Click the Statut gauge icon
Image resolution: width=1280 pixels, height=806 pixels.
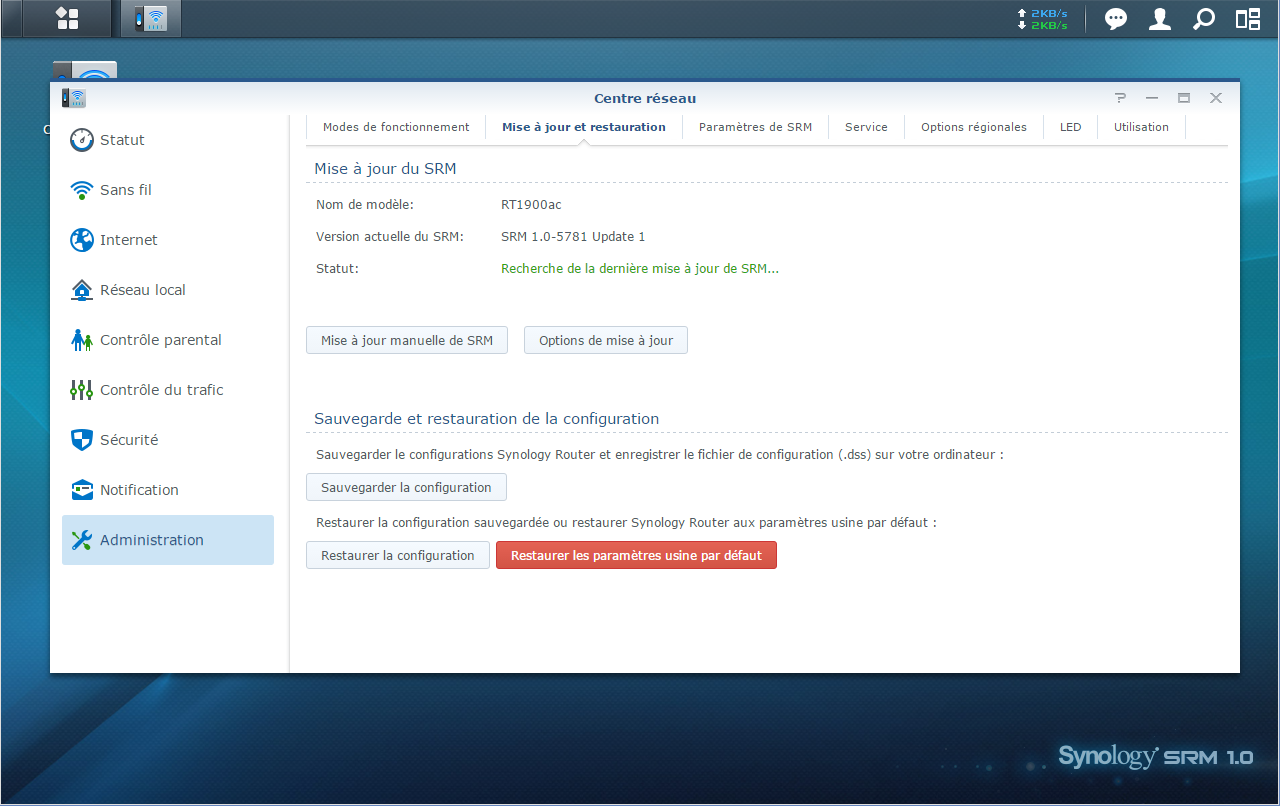click(82, 140)
